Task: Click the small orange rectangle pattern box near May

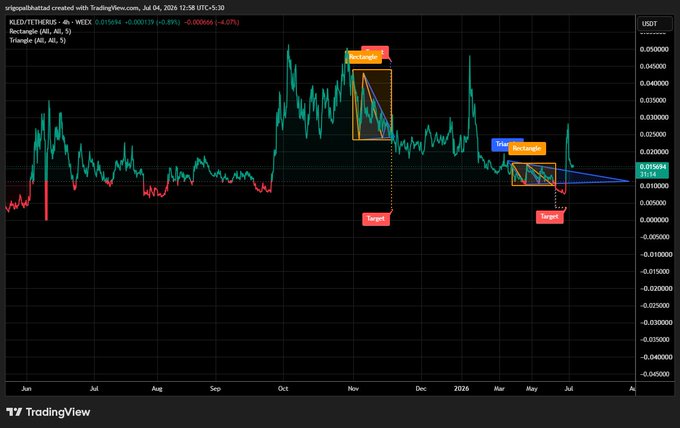Action: tap(533, 174)
